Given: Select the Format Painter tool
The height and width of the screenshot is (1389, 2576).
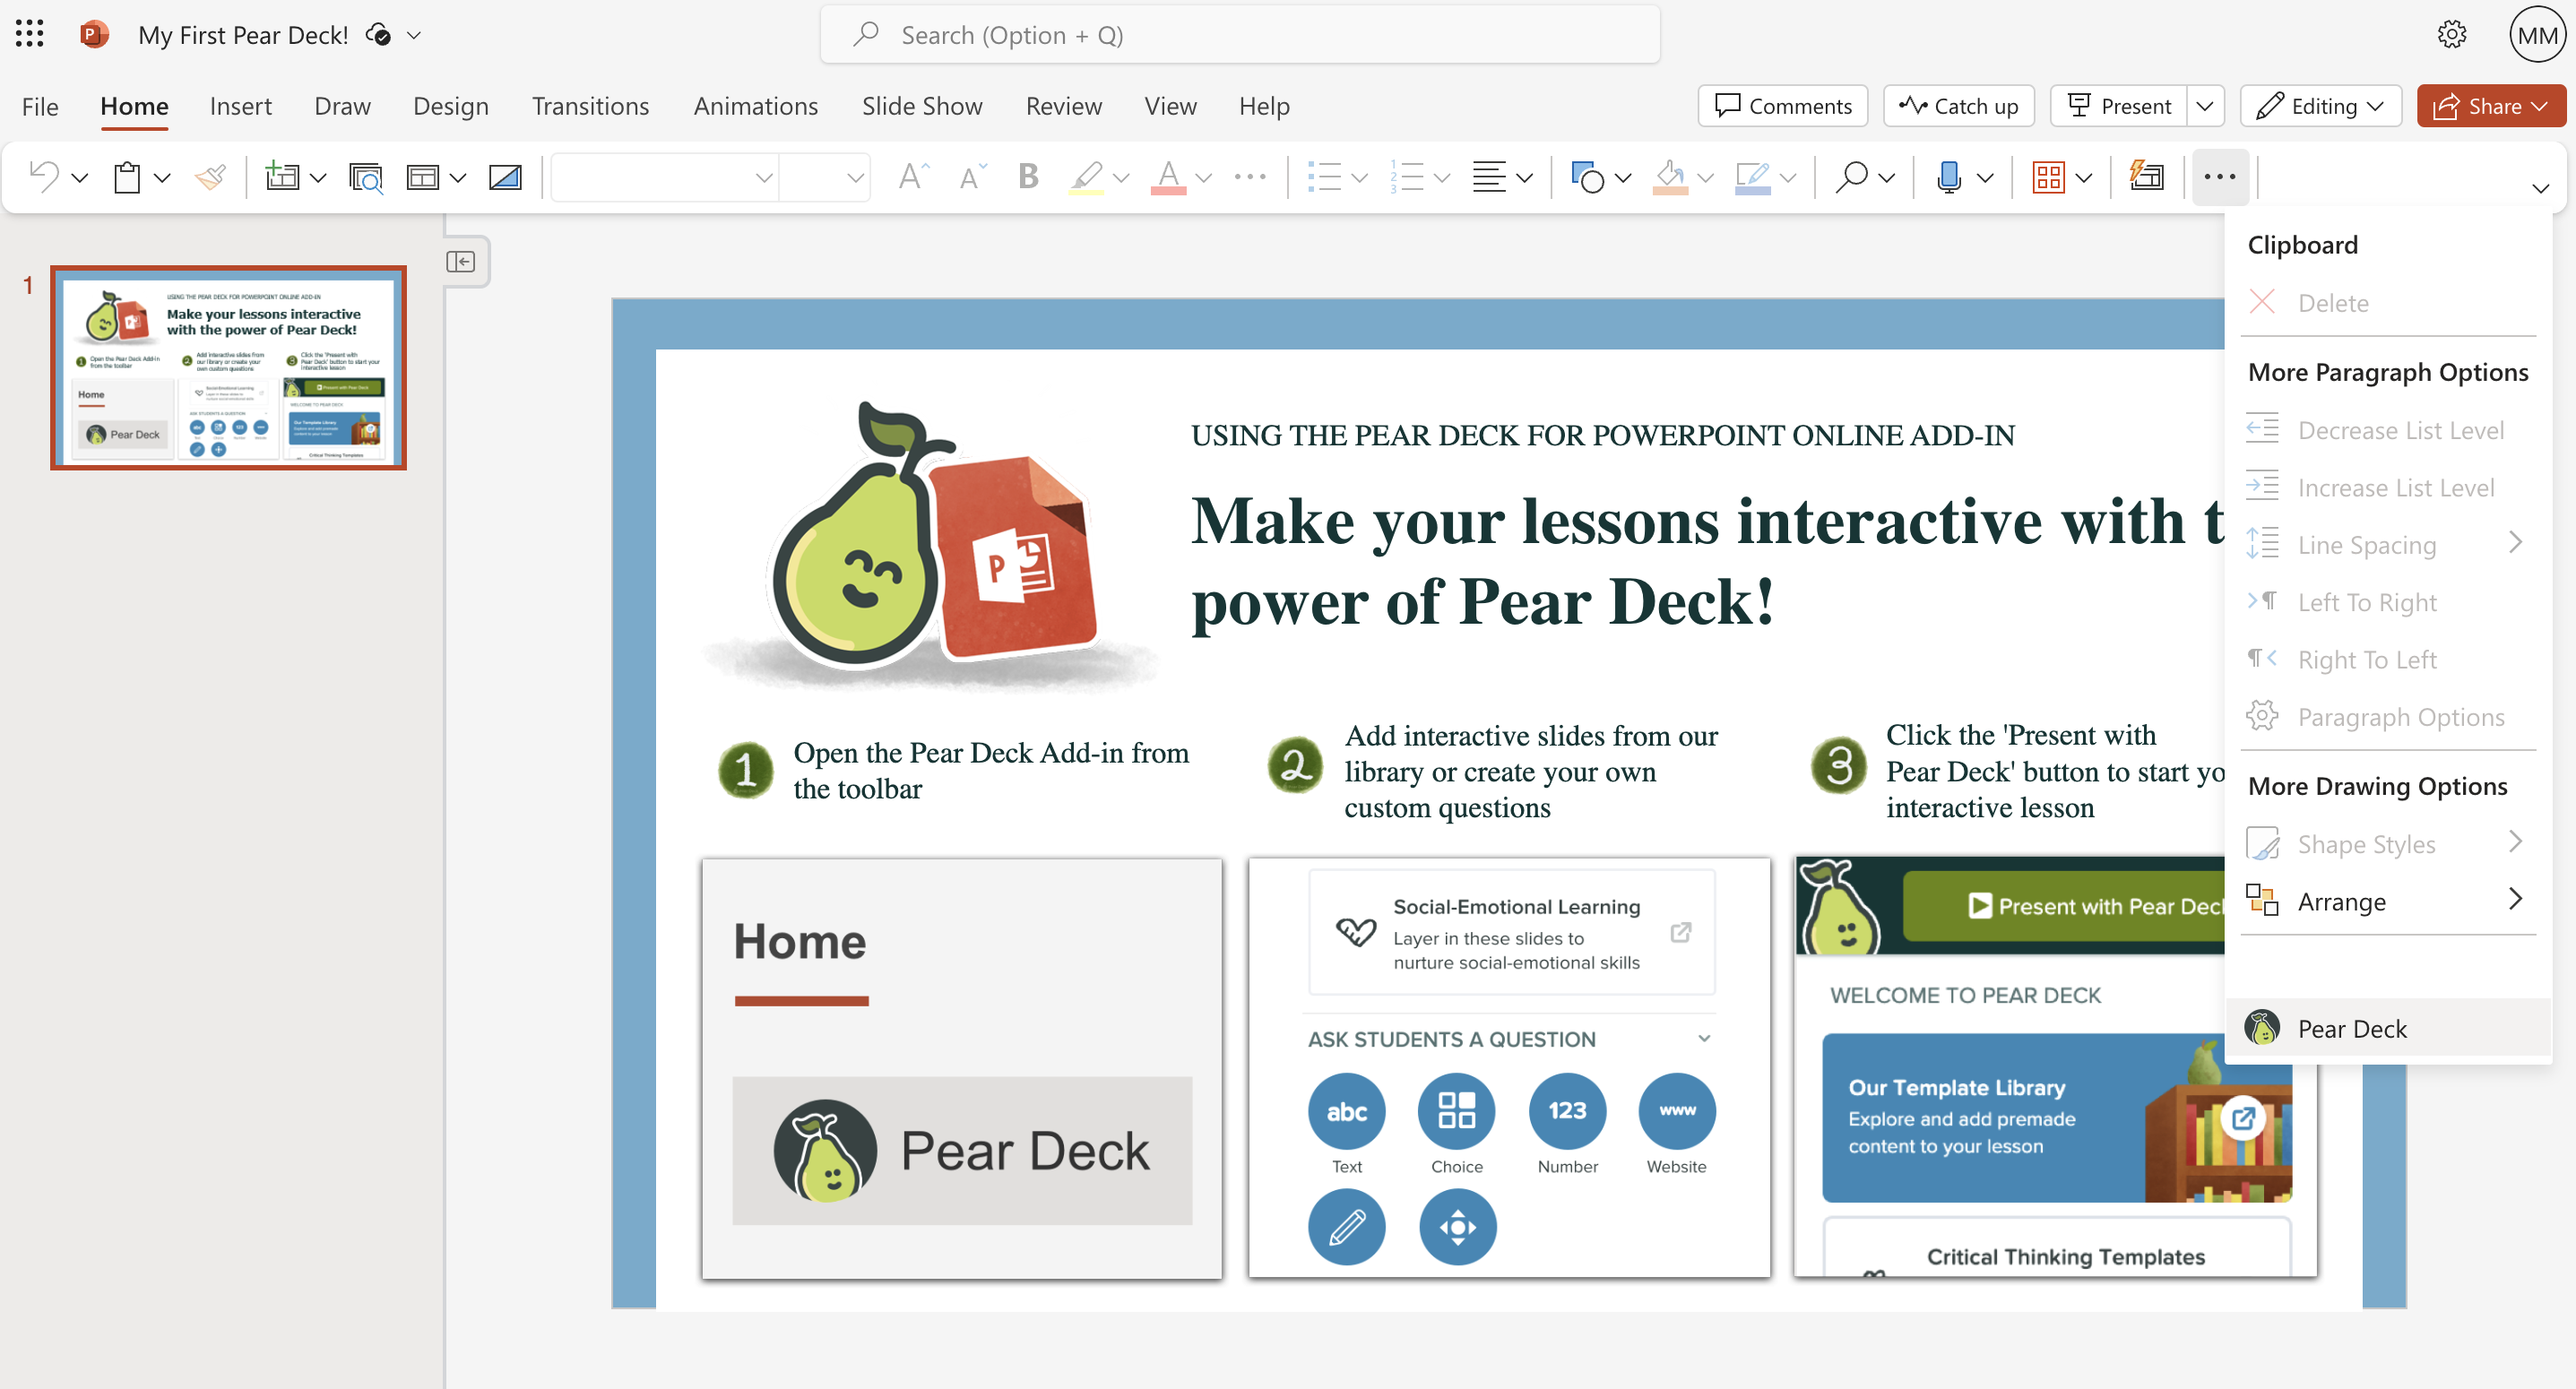Looking at the screenshot, I should 210,177.
